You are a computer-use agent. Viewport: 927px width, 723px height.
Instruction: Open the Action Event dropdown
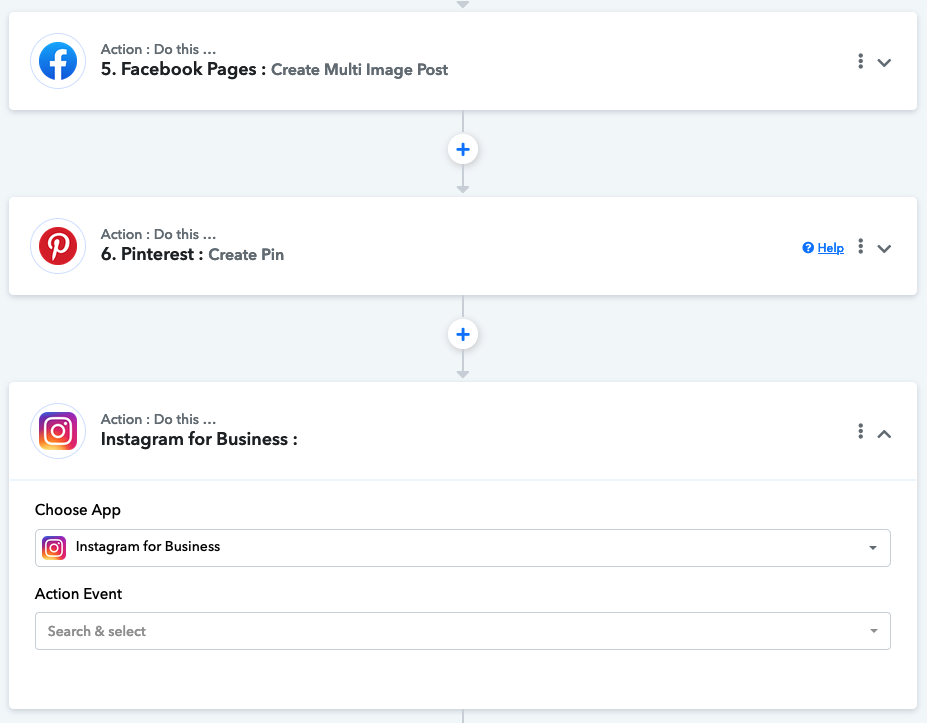point(463,631)
